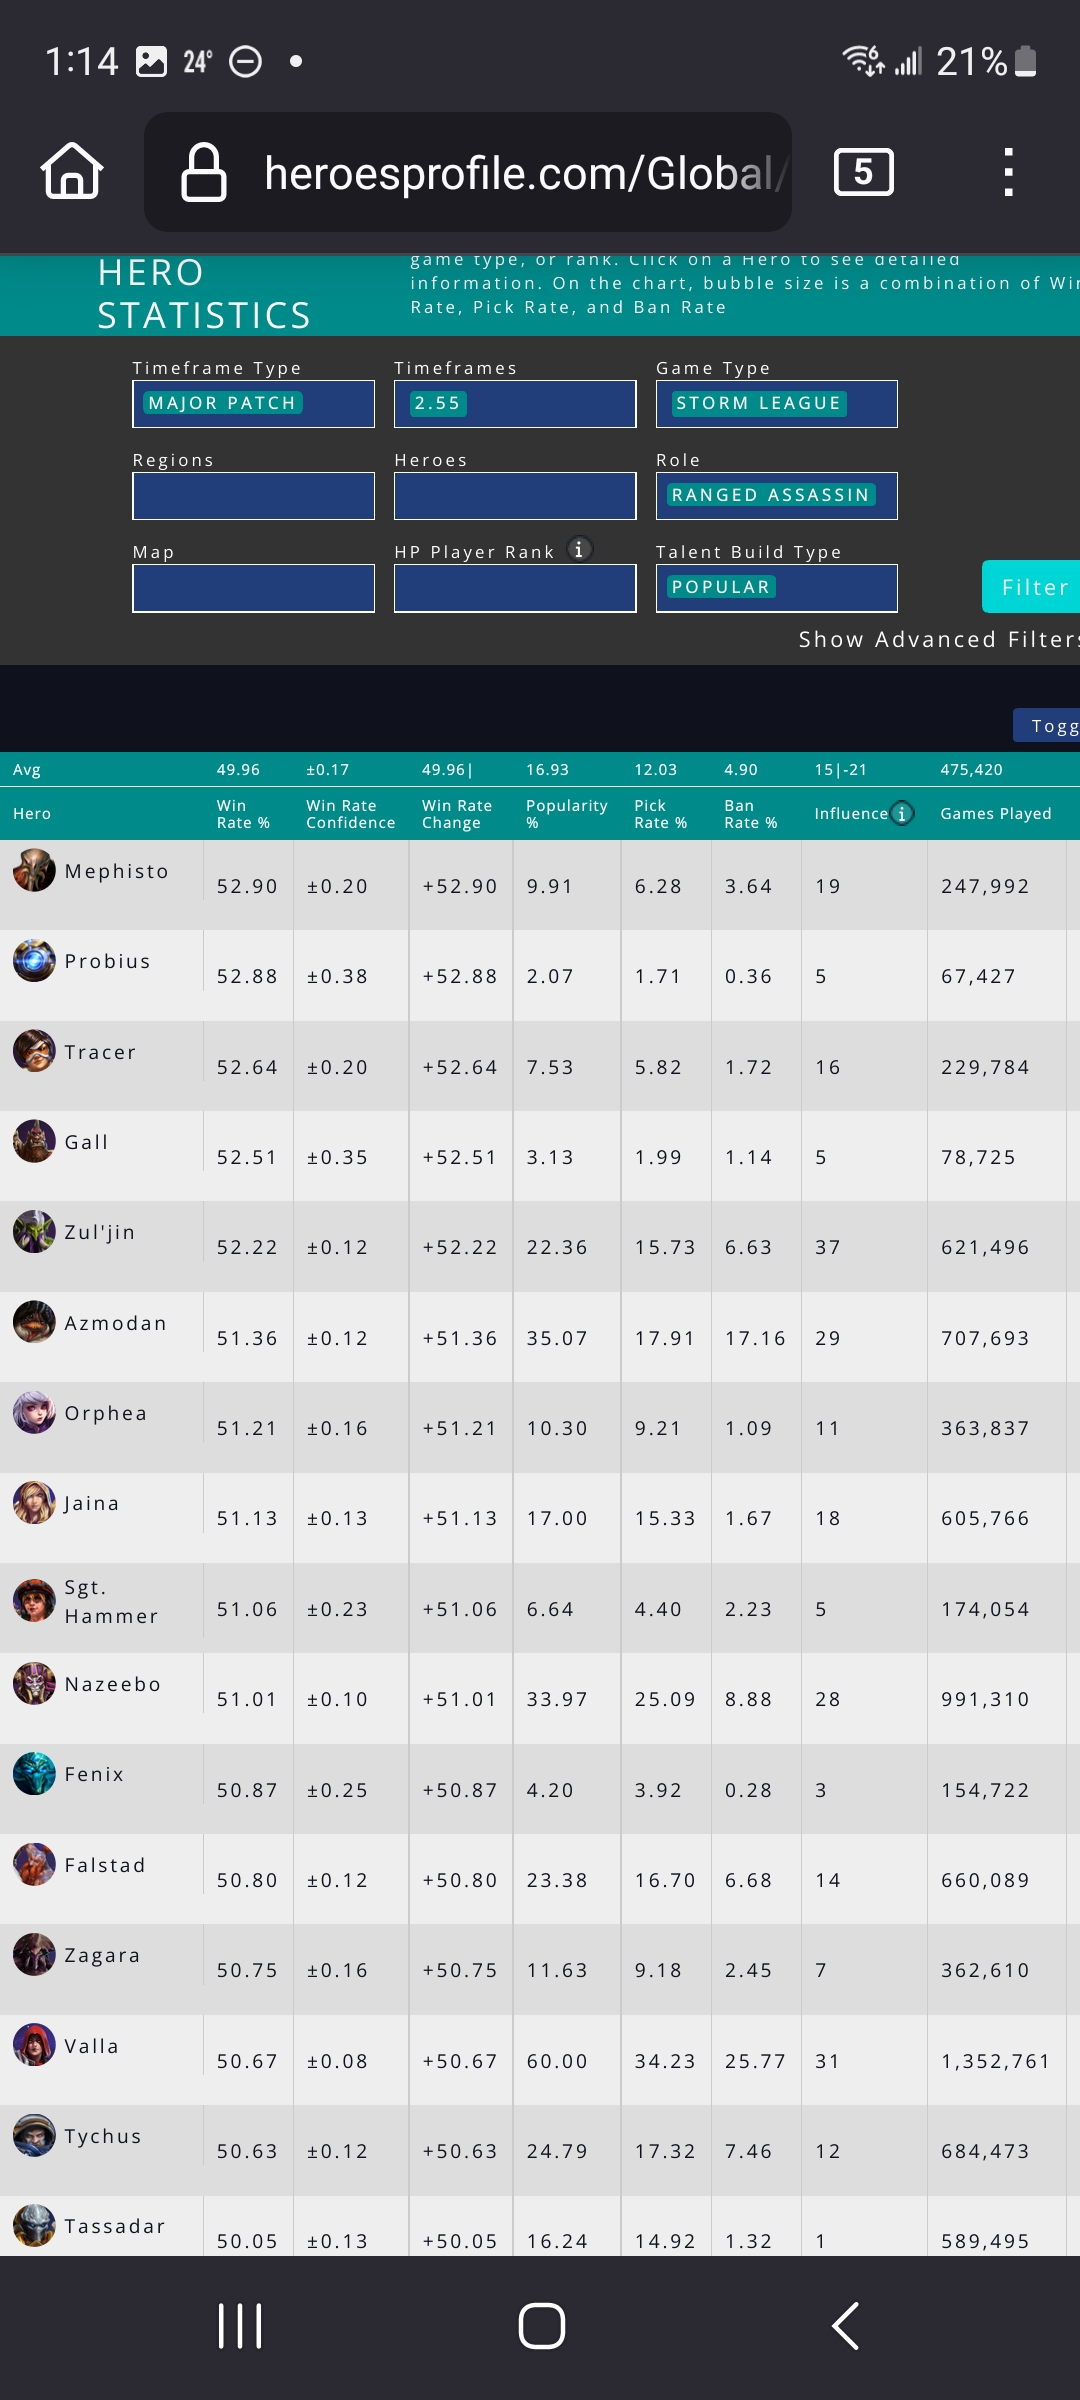Image resolution: width=1080 pixels, height=2400 pixels.
Task: Click the Falstad hero portrait
Action: point(34,1864)
